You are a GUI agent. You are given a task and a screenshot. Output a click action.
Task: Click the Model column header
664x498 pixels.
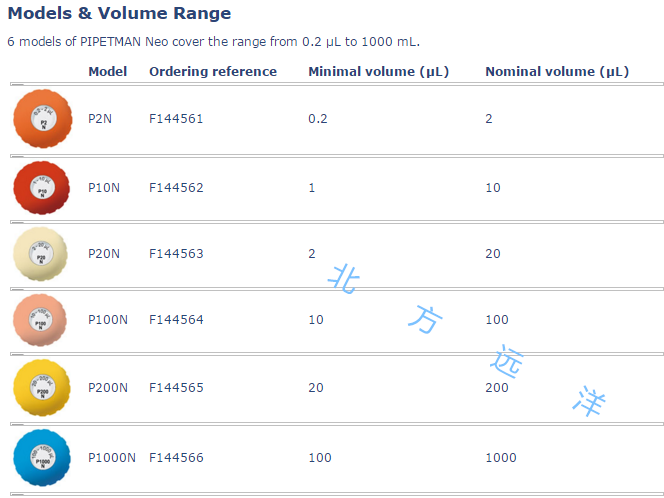point(108,72)
